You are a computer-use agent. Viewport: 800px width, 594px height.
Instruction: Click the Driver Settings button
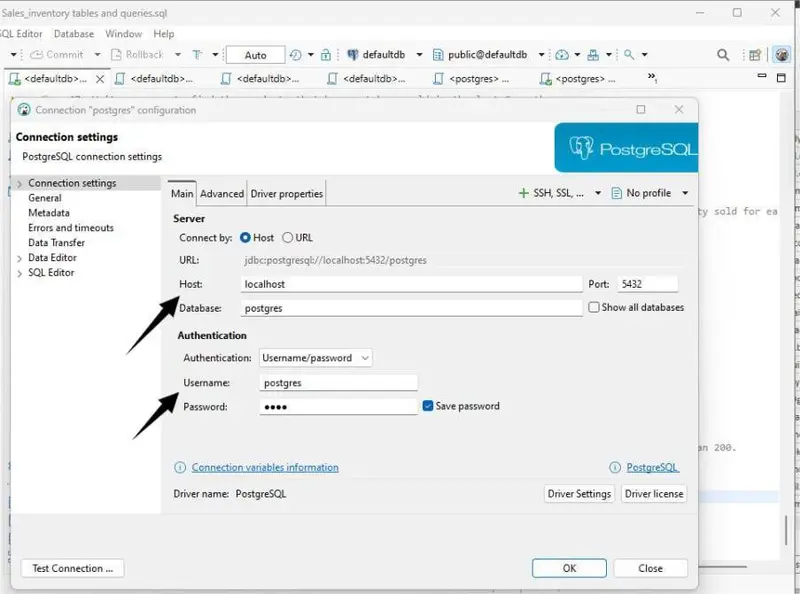coord(579,494)
